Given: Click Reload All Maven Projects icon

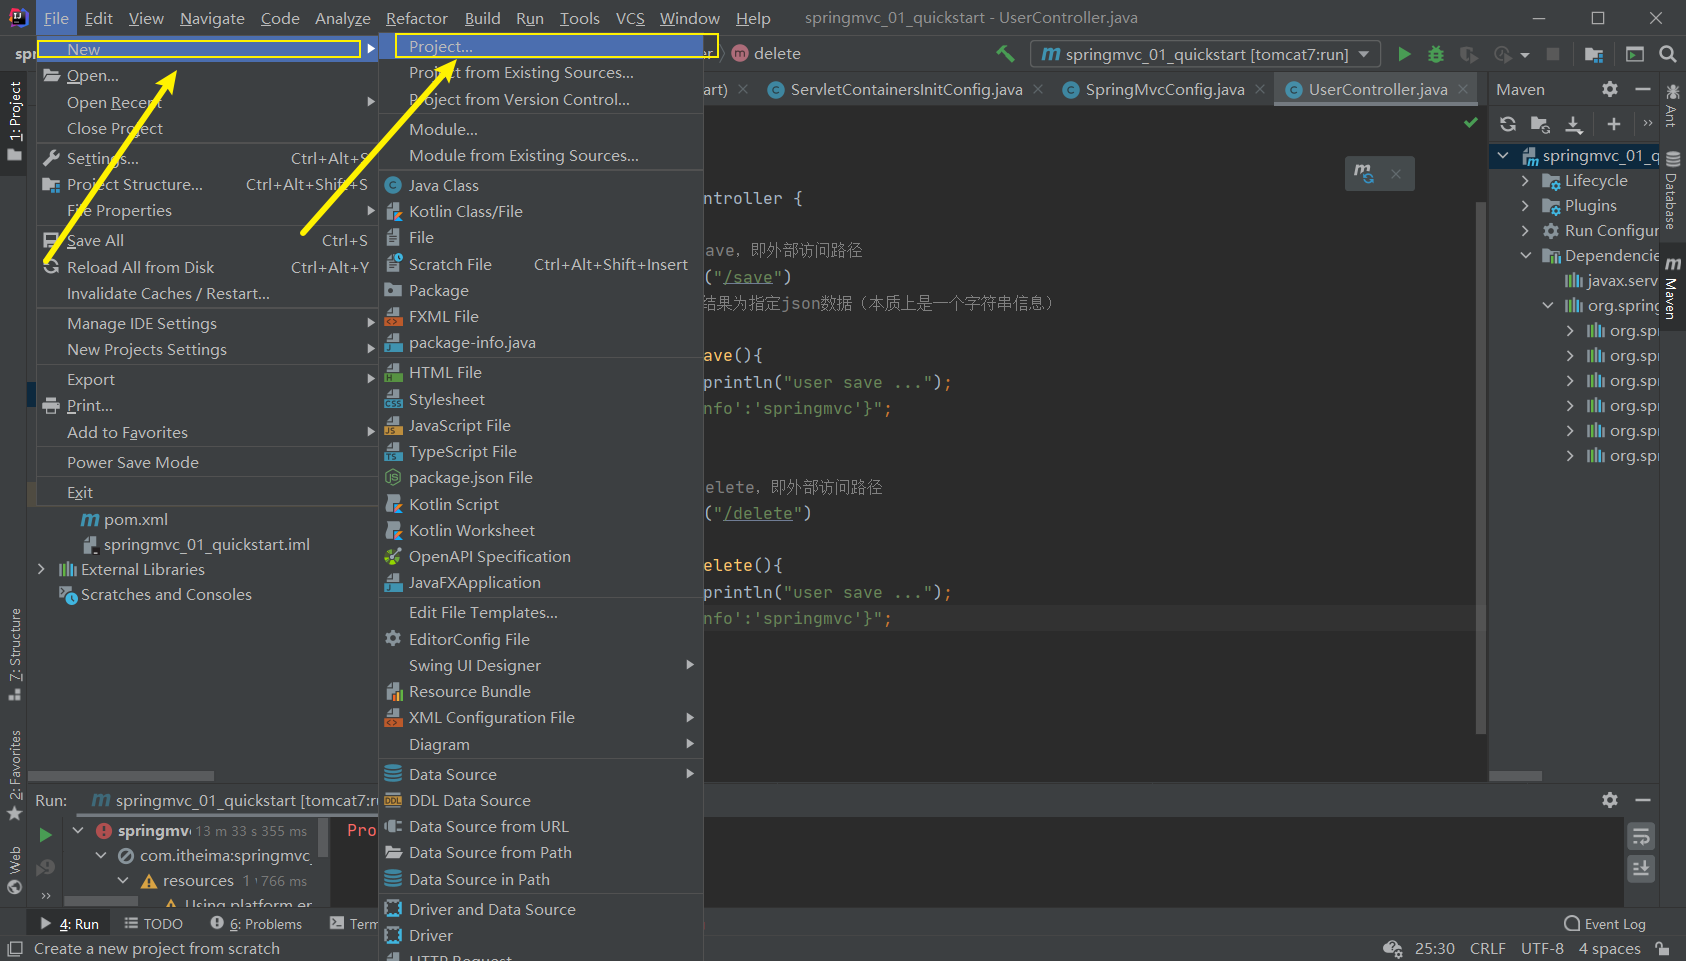Looking at the screenshot, I should [x=1508, y=124].
